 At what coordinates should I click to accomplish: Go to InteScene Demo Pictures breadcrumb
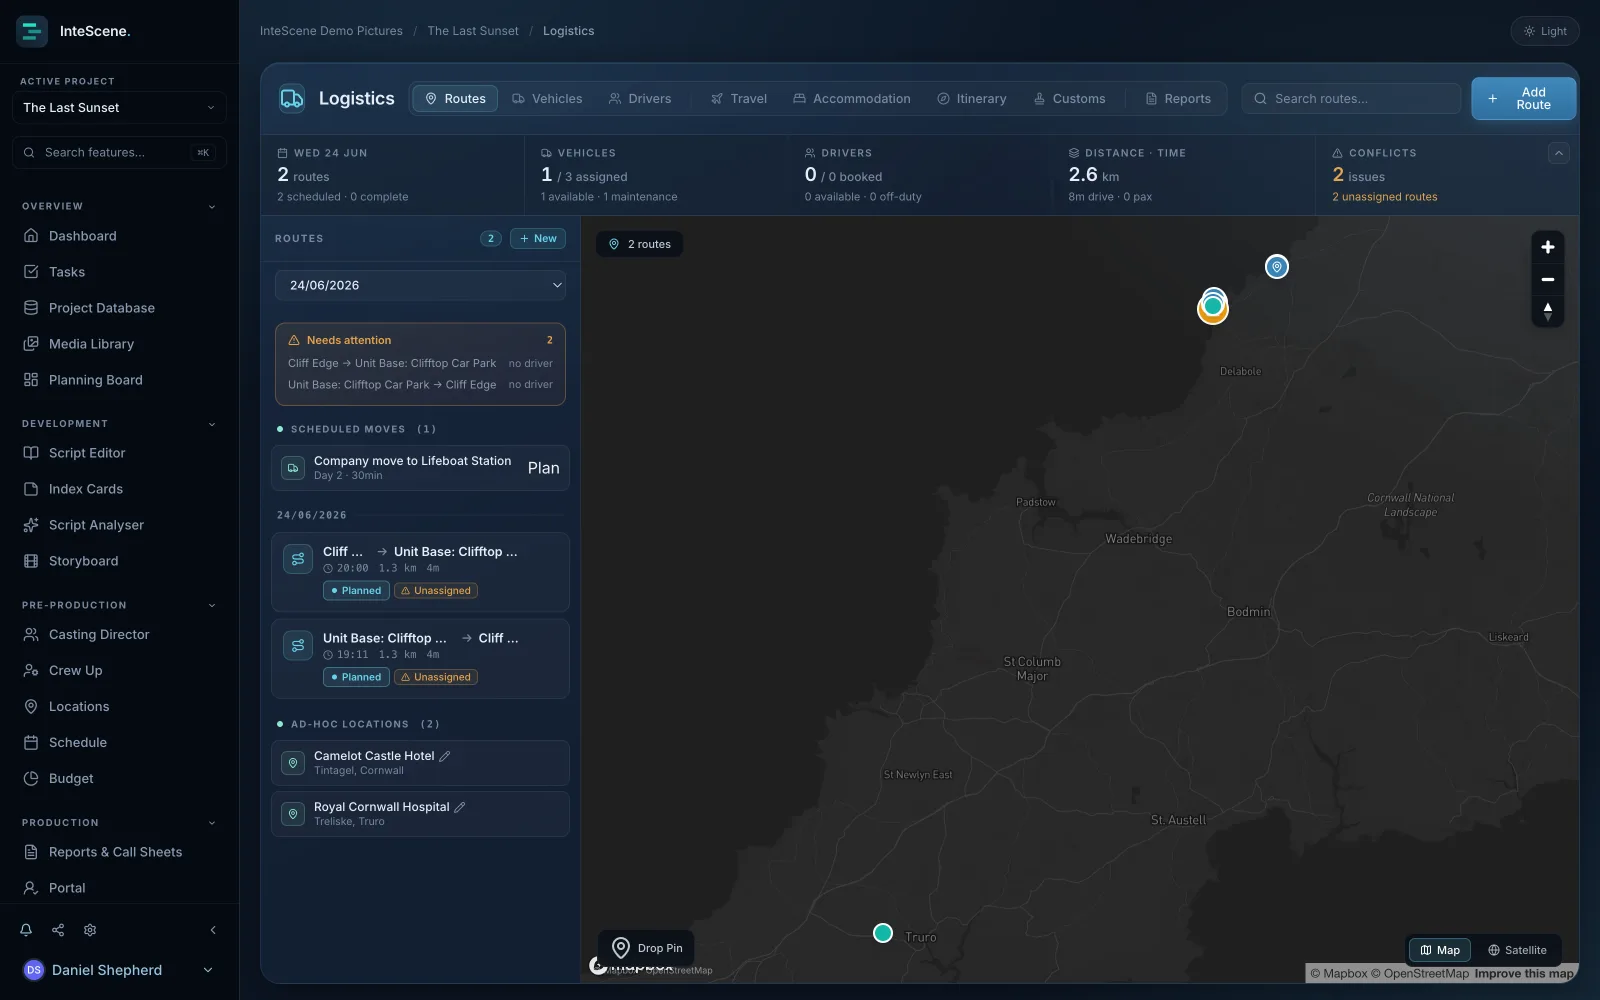tap(331, 31)
